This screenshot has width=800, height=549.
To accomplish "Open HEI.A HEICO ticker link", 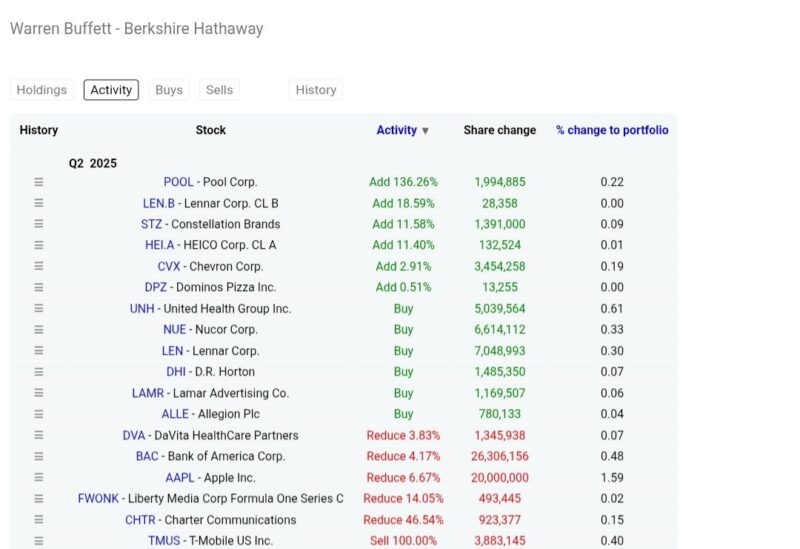I will tap(159, 245).
